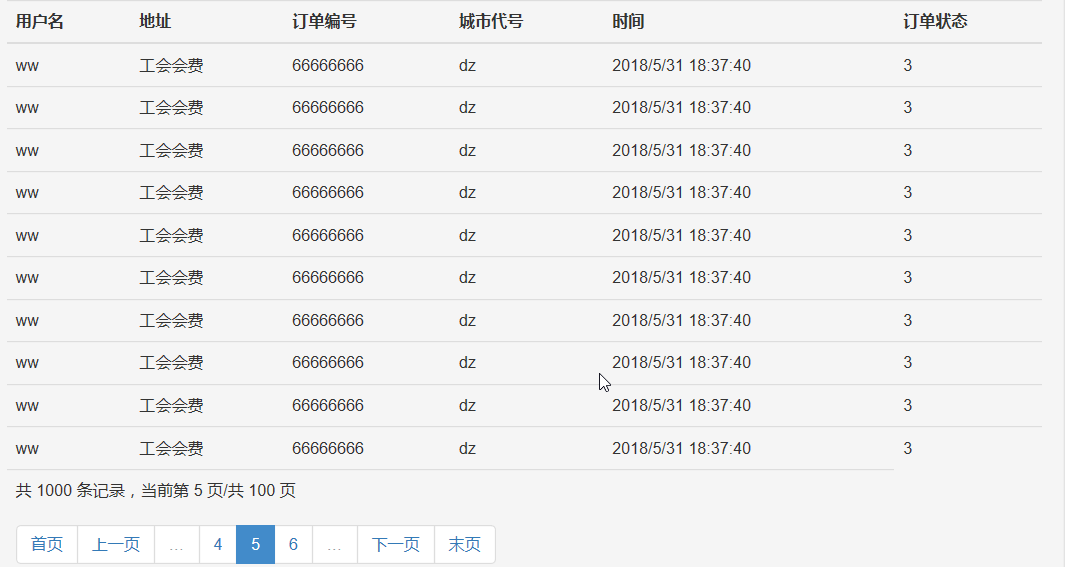Viewport: 1092px width, 567px height.
Task: Go to 首页 in the pagination
Action: pyautogui.click(x=47, y=544)
